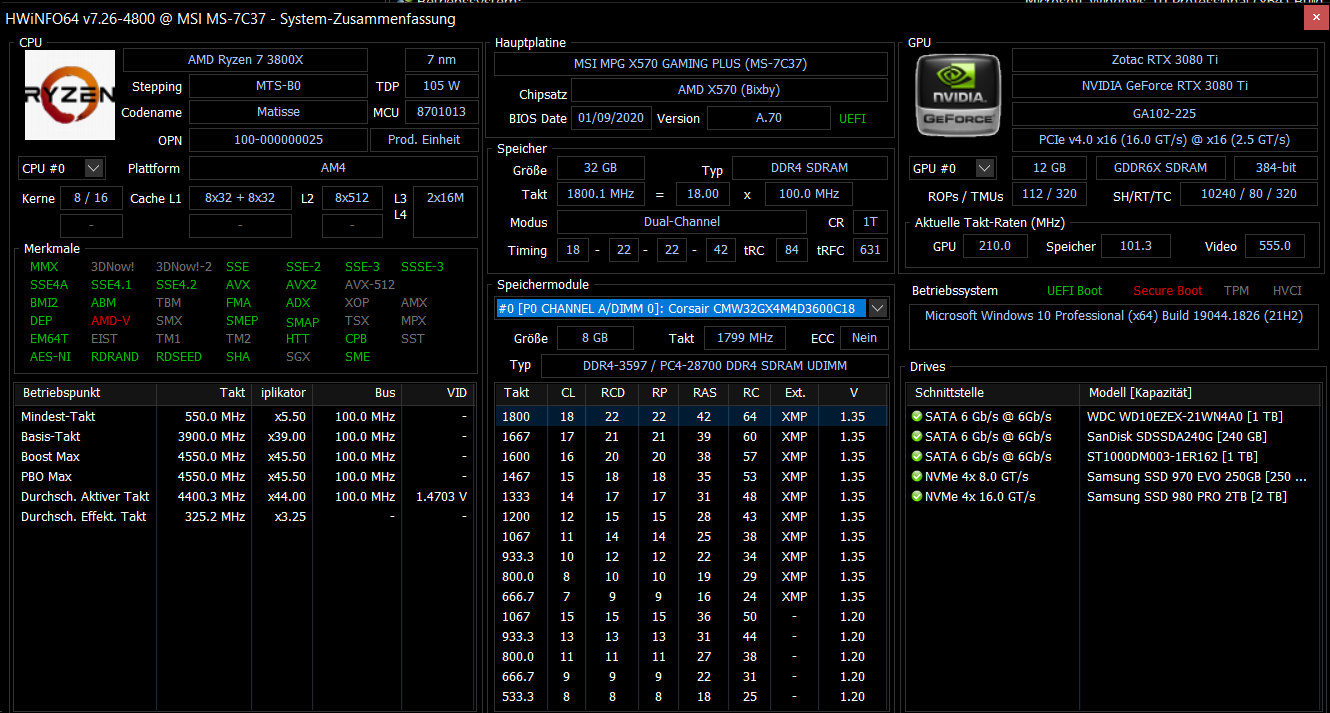The image size is (1330, 713).
Task: Click the PCIe v4.0 x16 link field
Action: pos(1165,140)
